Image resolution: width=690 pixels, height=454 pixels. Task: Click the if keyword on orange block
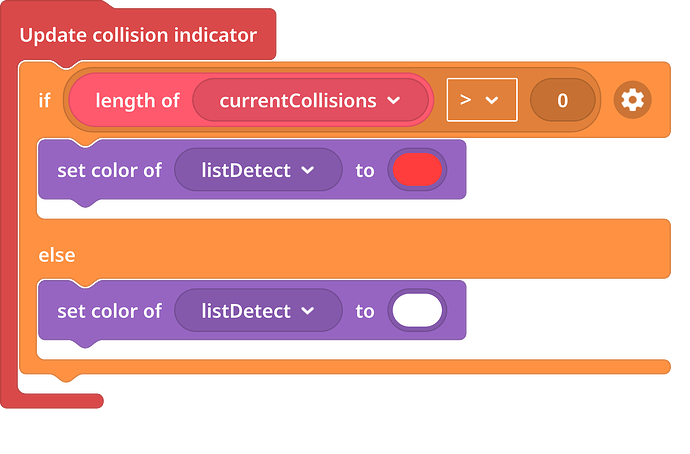pos(44,101)
